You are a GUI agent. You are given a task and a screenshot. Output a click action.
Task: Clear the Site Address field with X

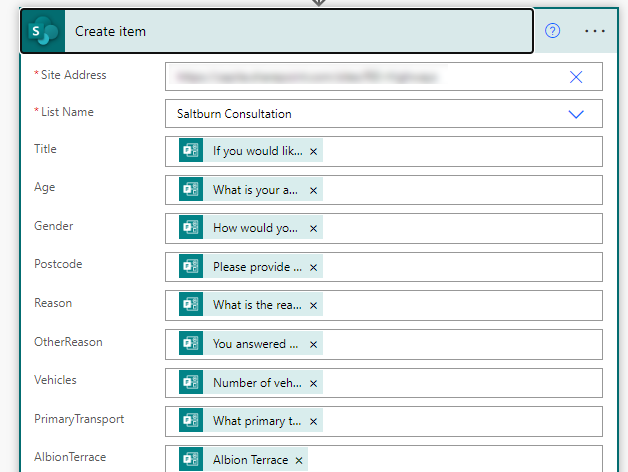click(x=576, y=77)
